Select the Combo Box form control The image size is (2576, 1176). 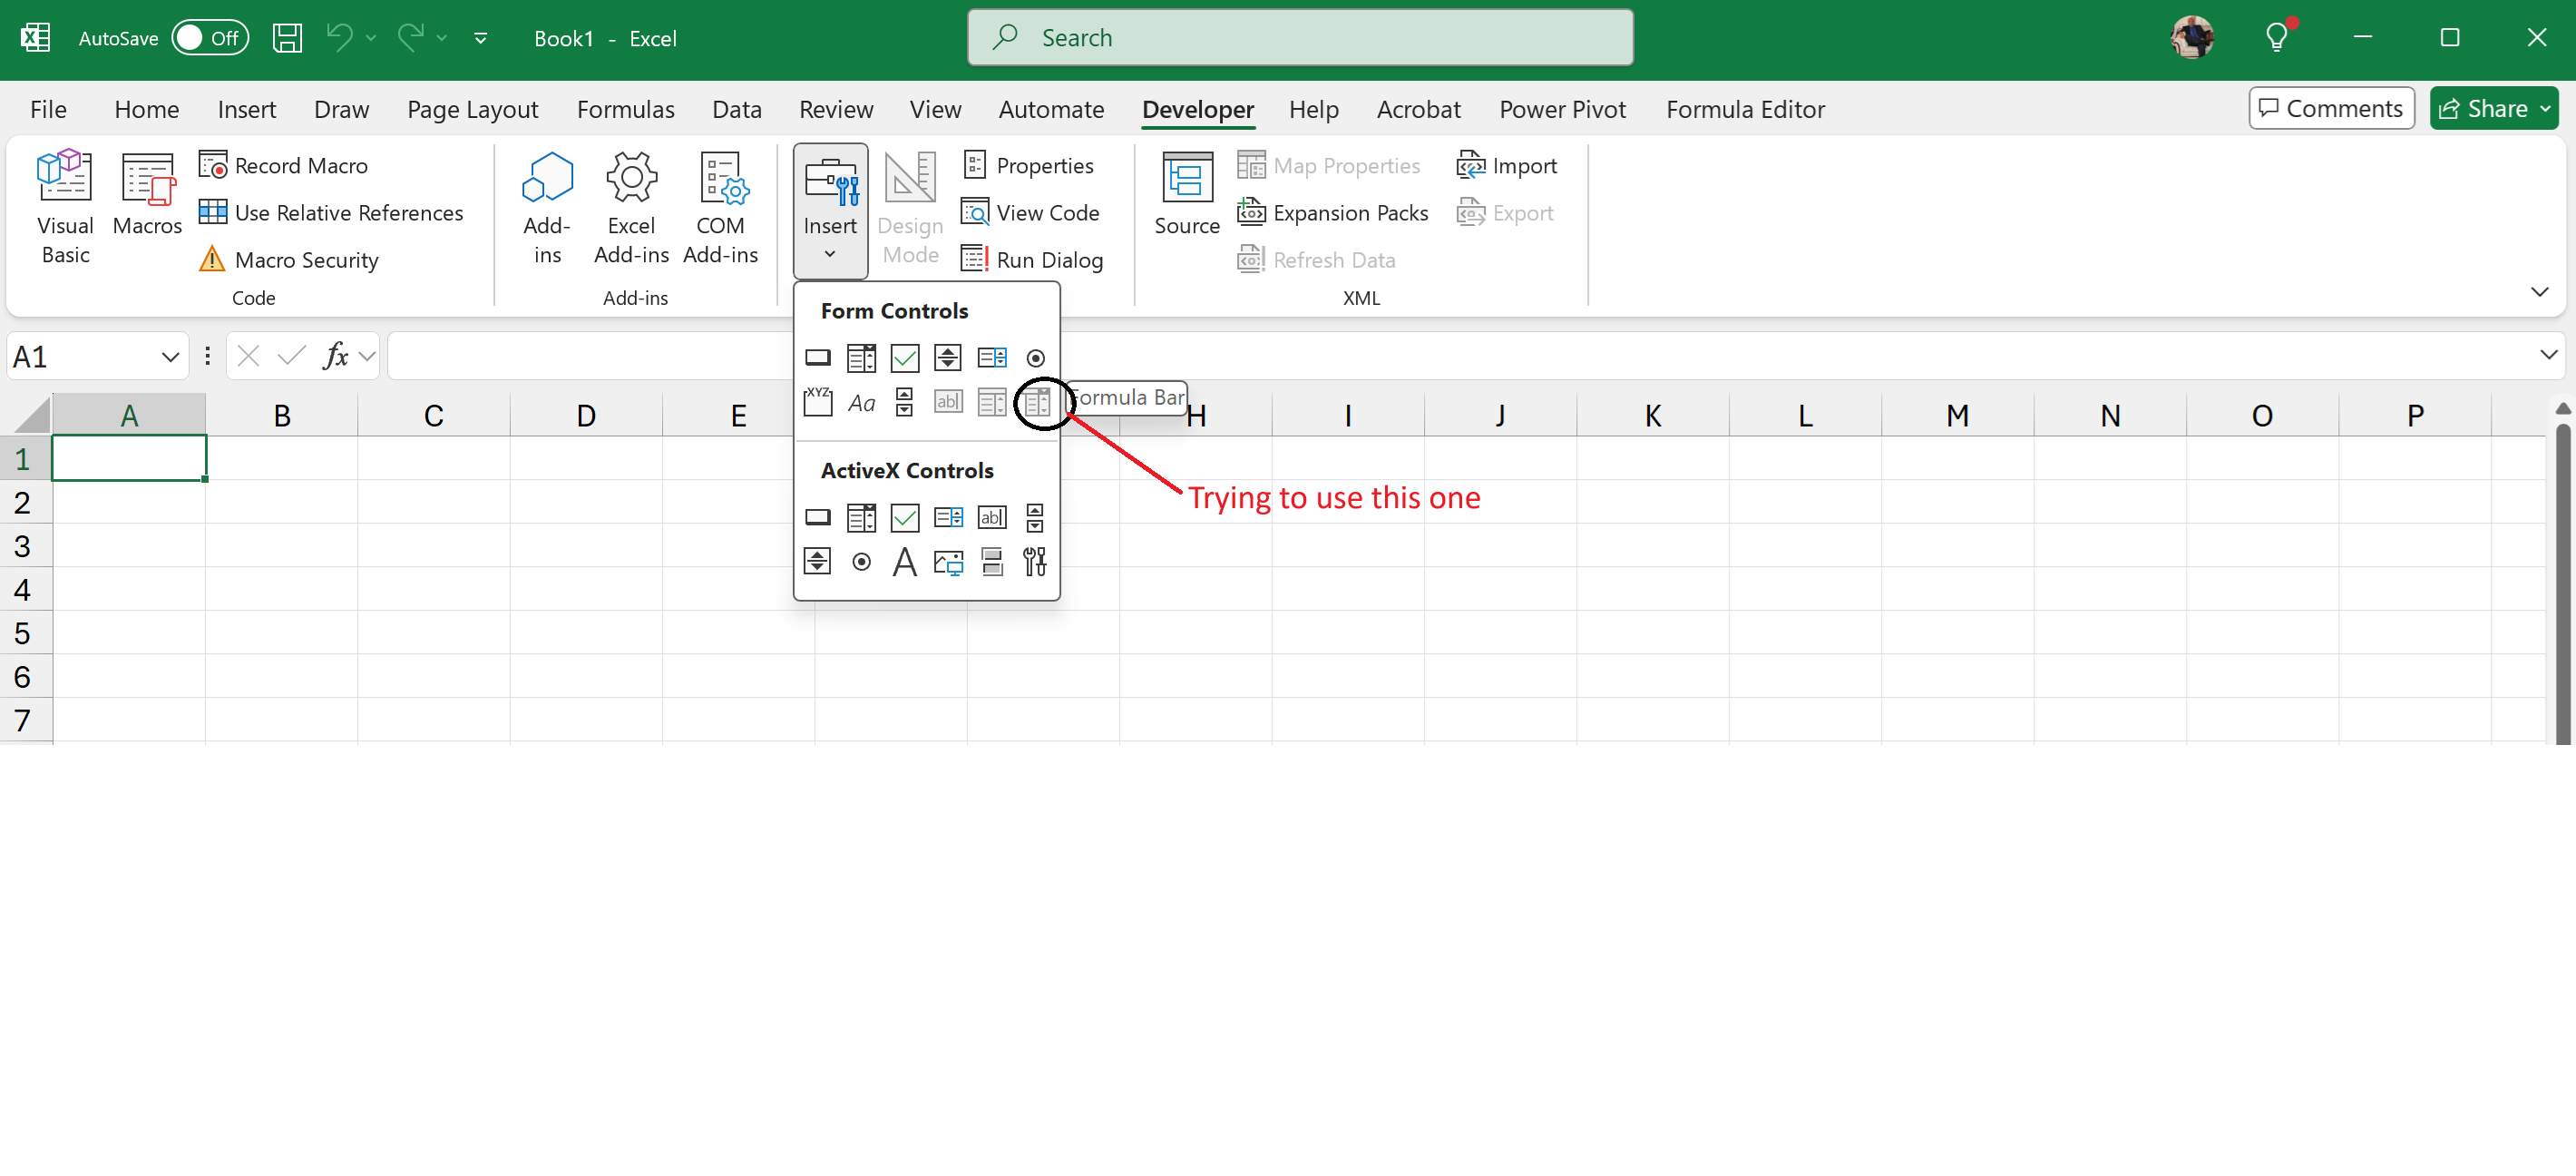tap(861, 357)
